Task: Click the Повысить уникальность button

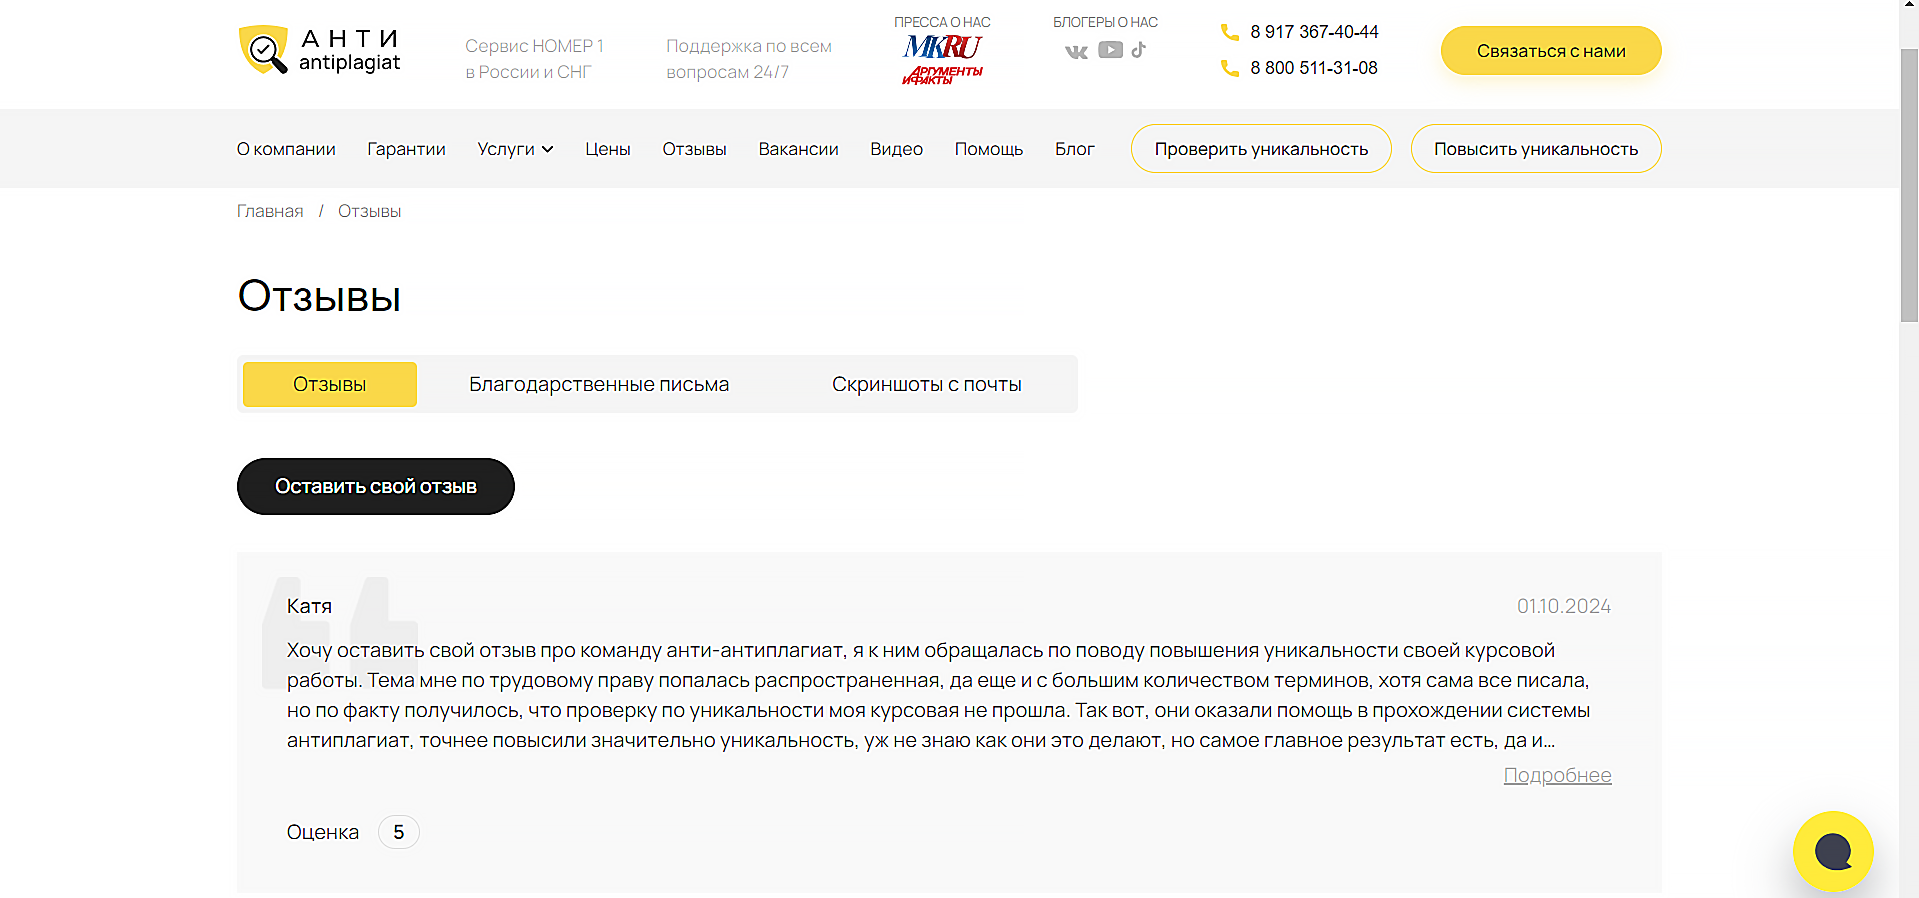Action: tap(1536, 149)
